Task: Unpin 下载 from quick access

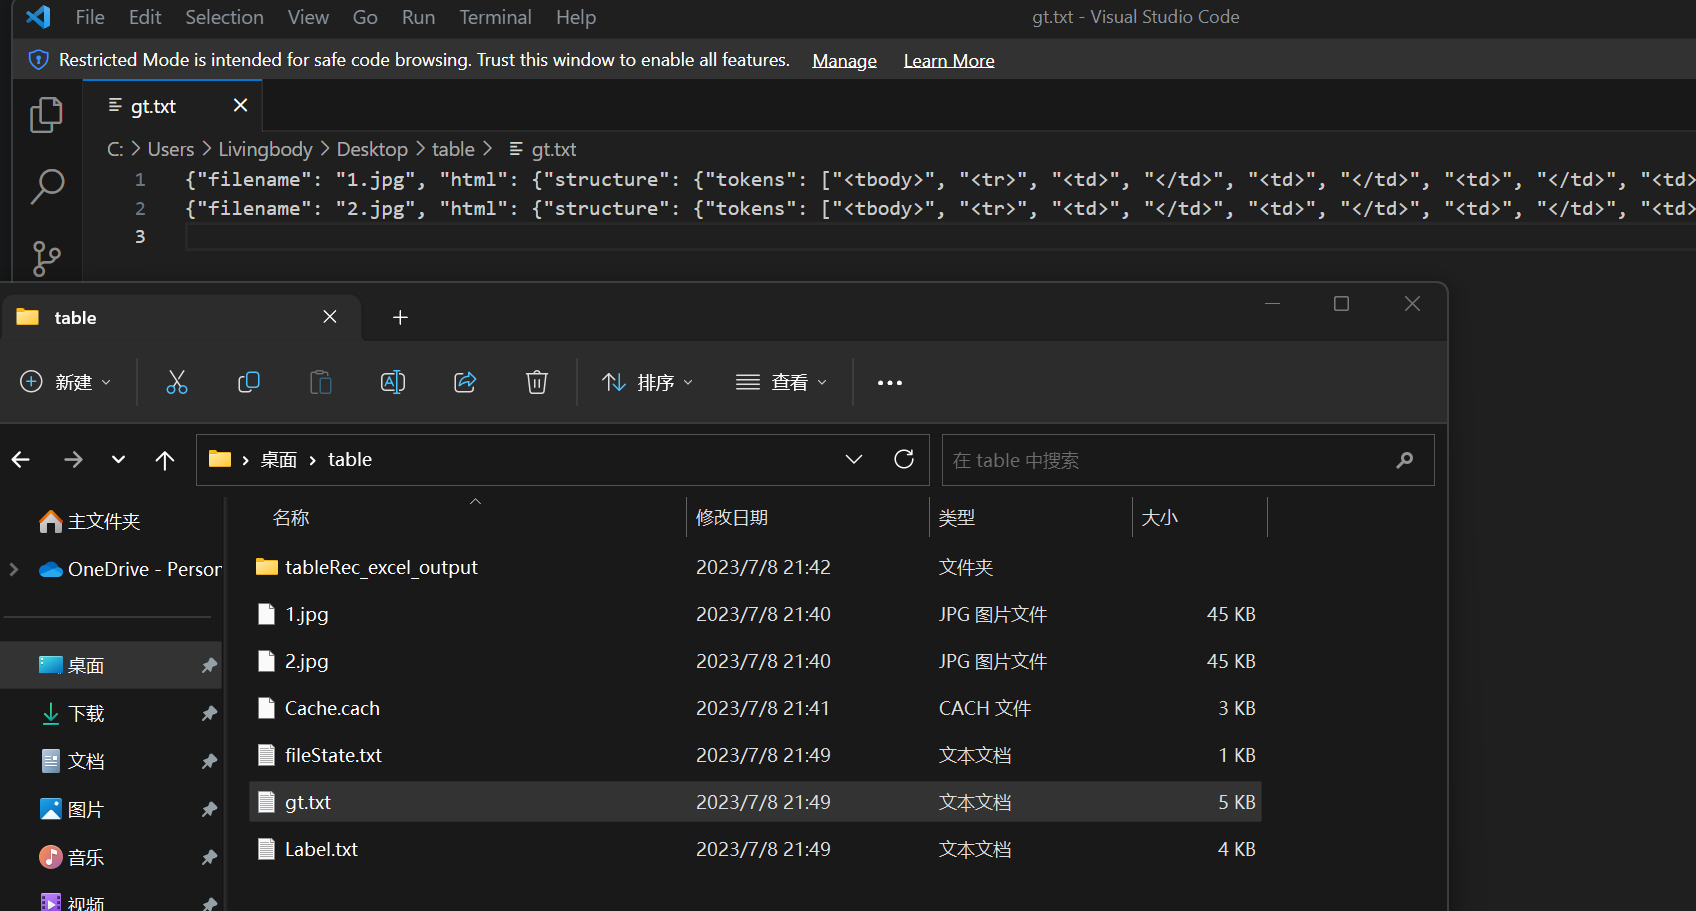Action: [x=209, y=713]
